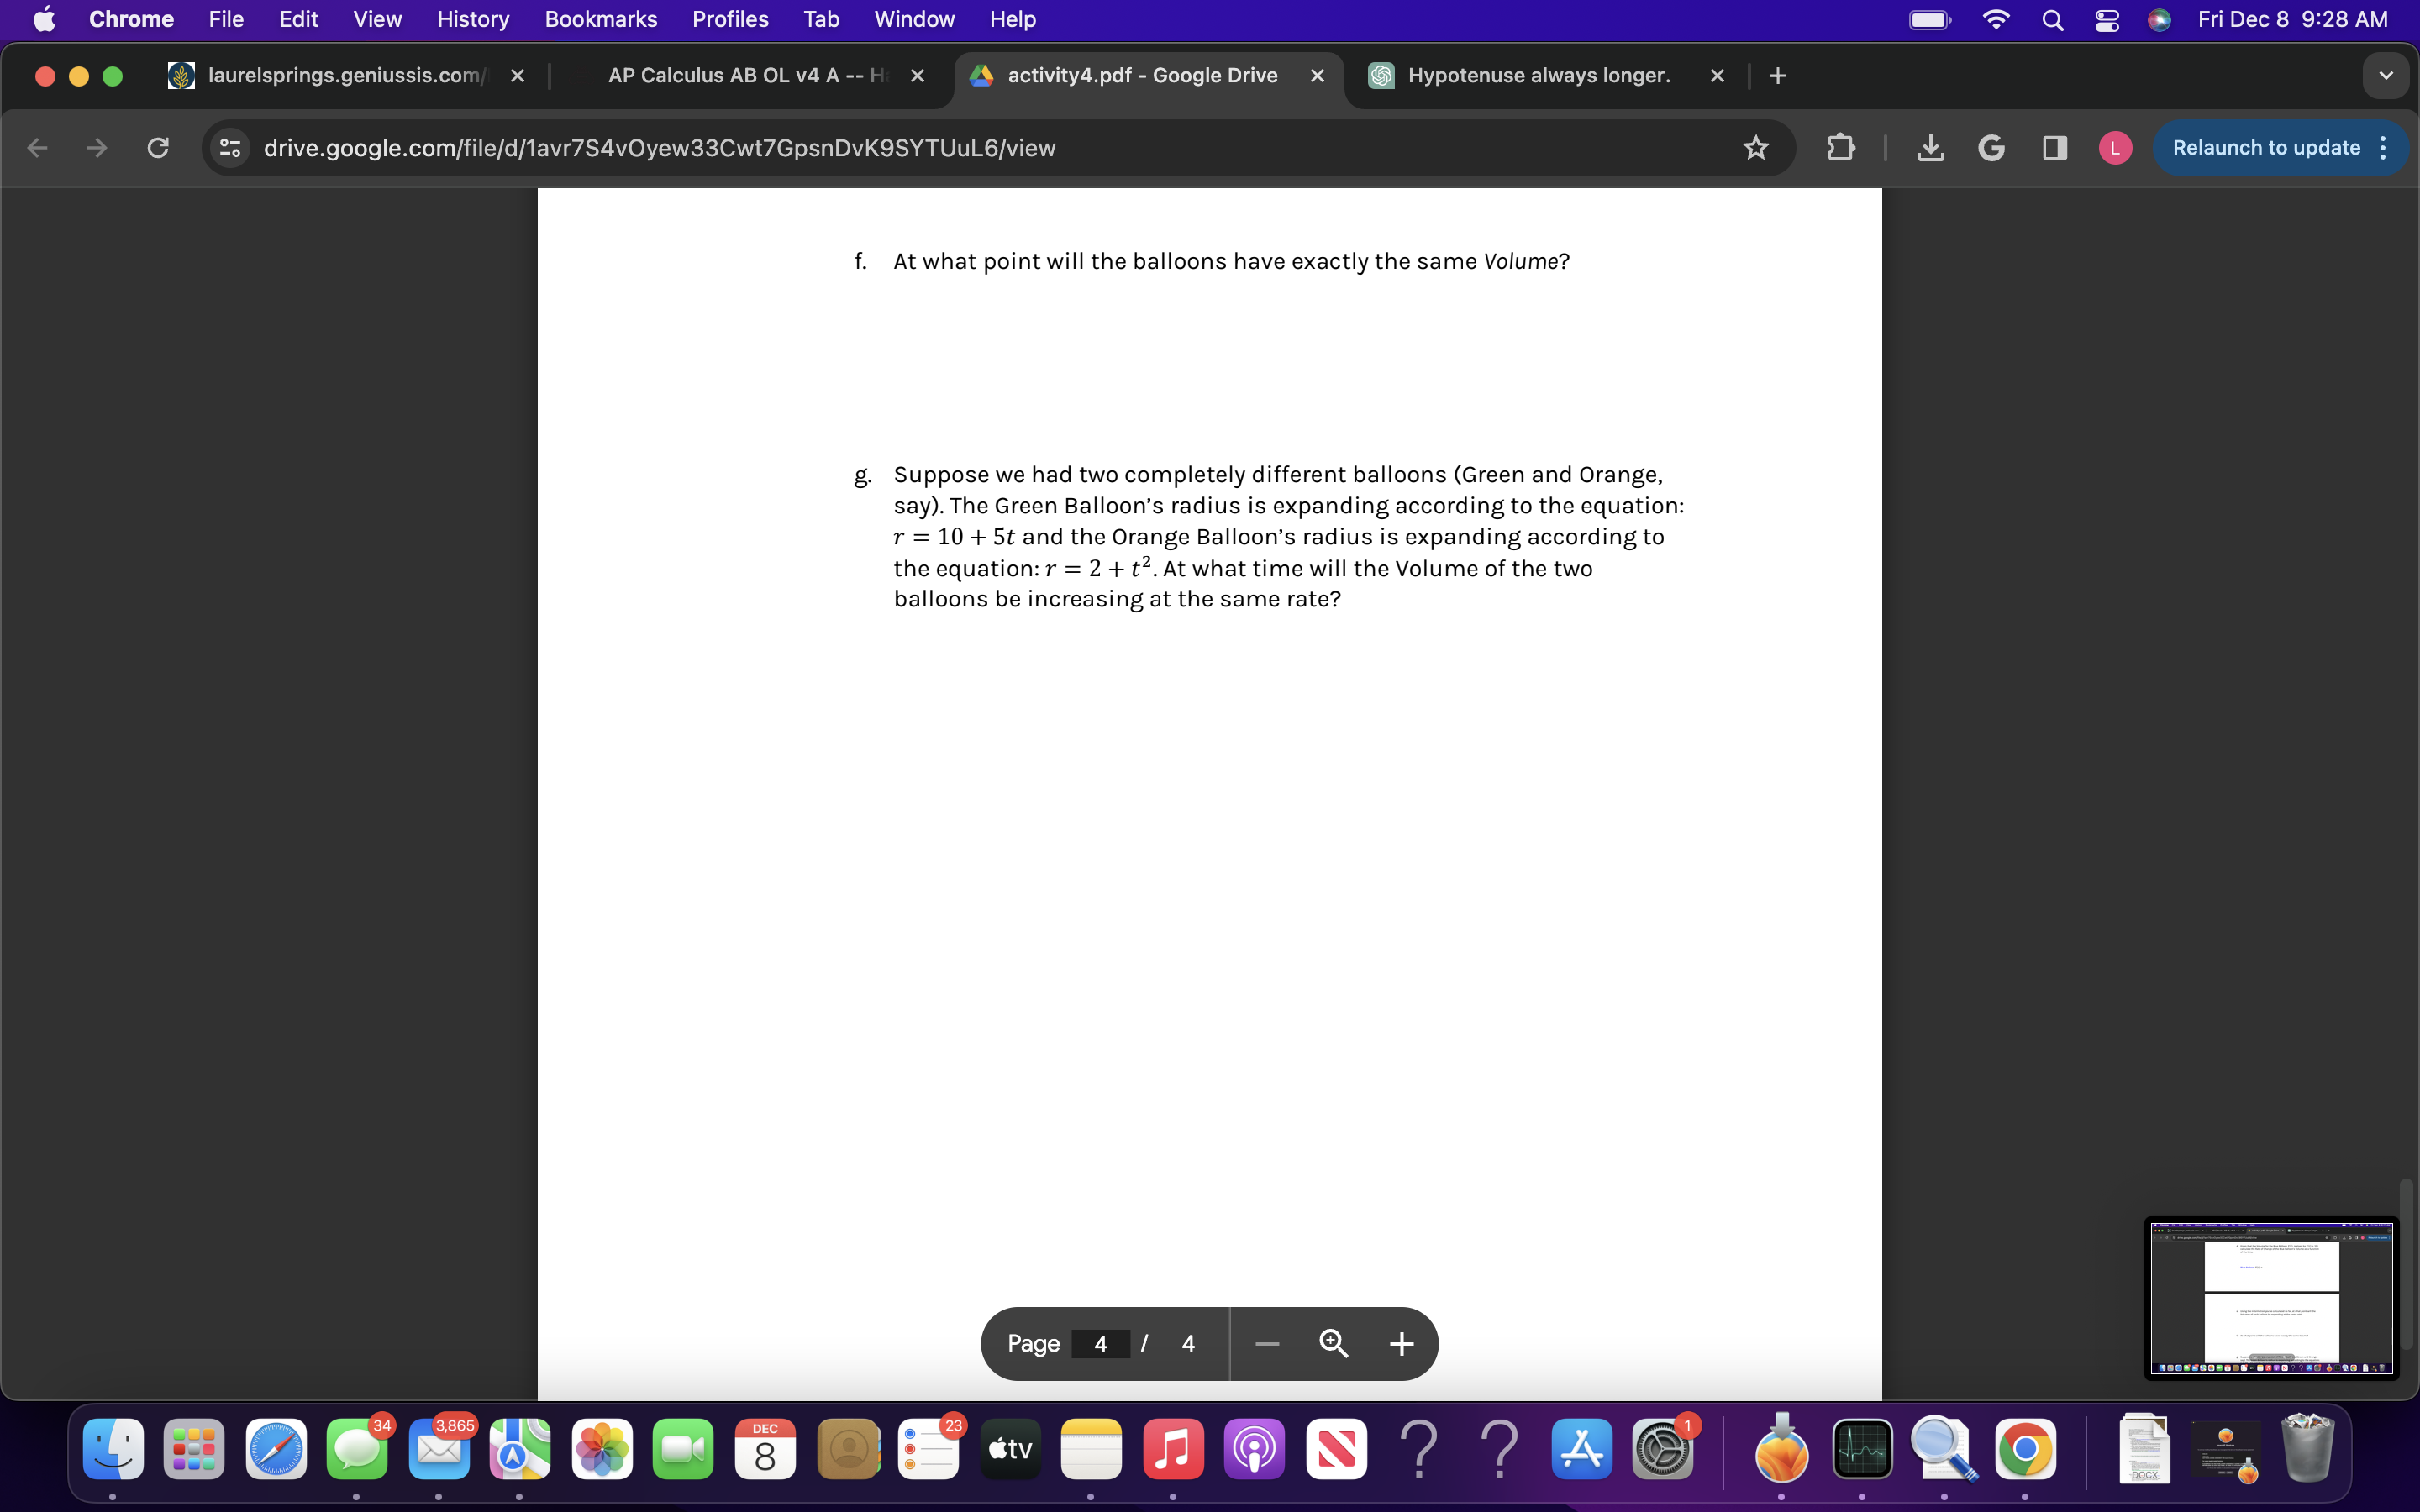Open Spotlight search from menu bar

coord(2053,19)
